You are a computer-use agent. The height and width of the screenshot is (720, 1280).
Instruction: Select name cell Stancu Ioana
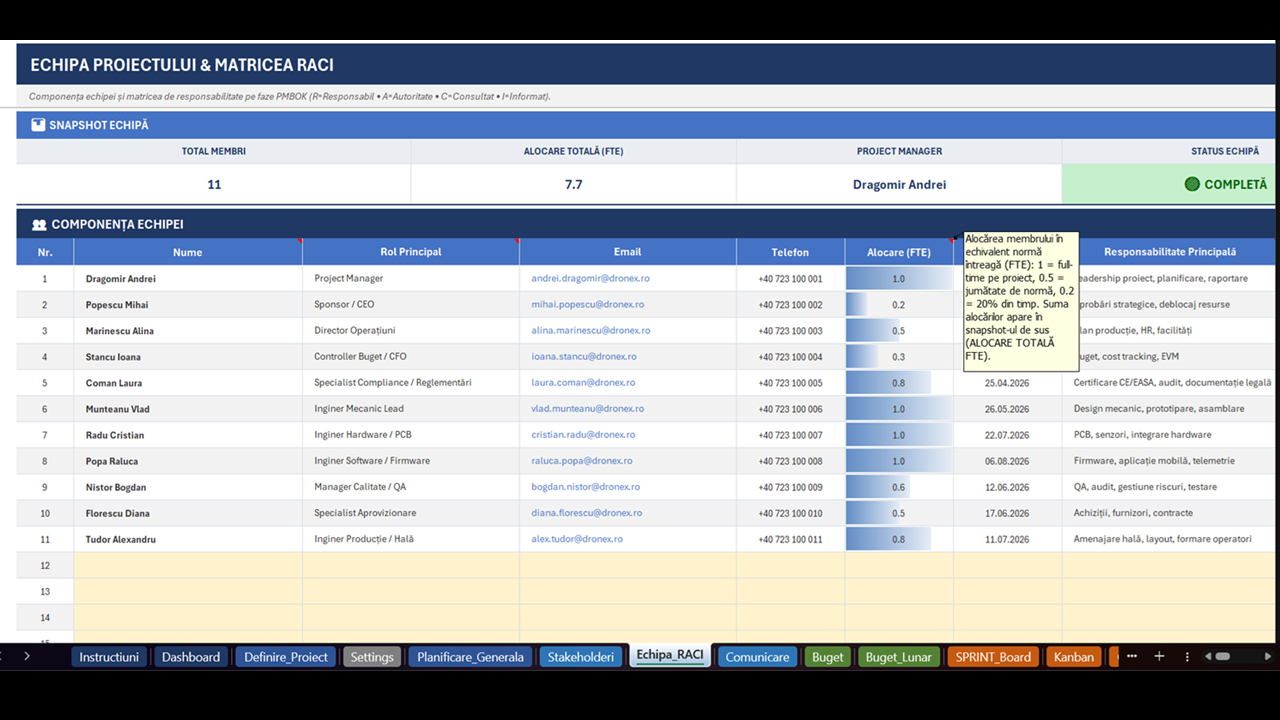(x=188, y=357)
